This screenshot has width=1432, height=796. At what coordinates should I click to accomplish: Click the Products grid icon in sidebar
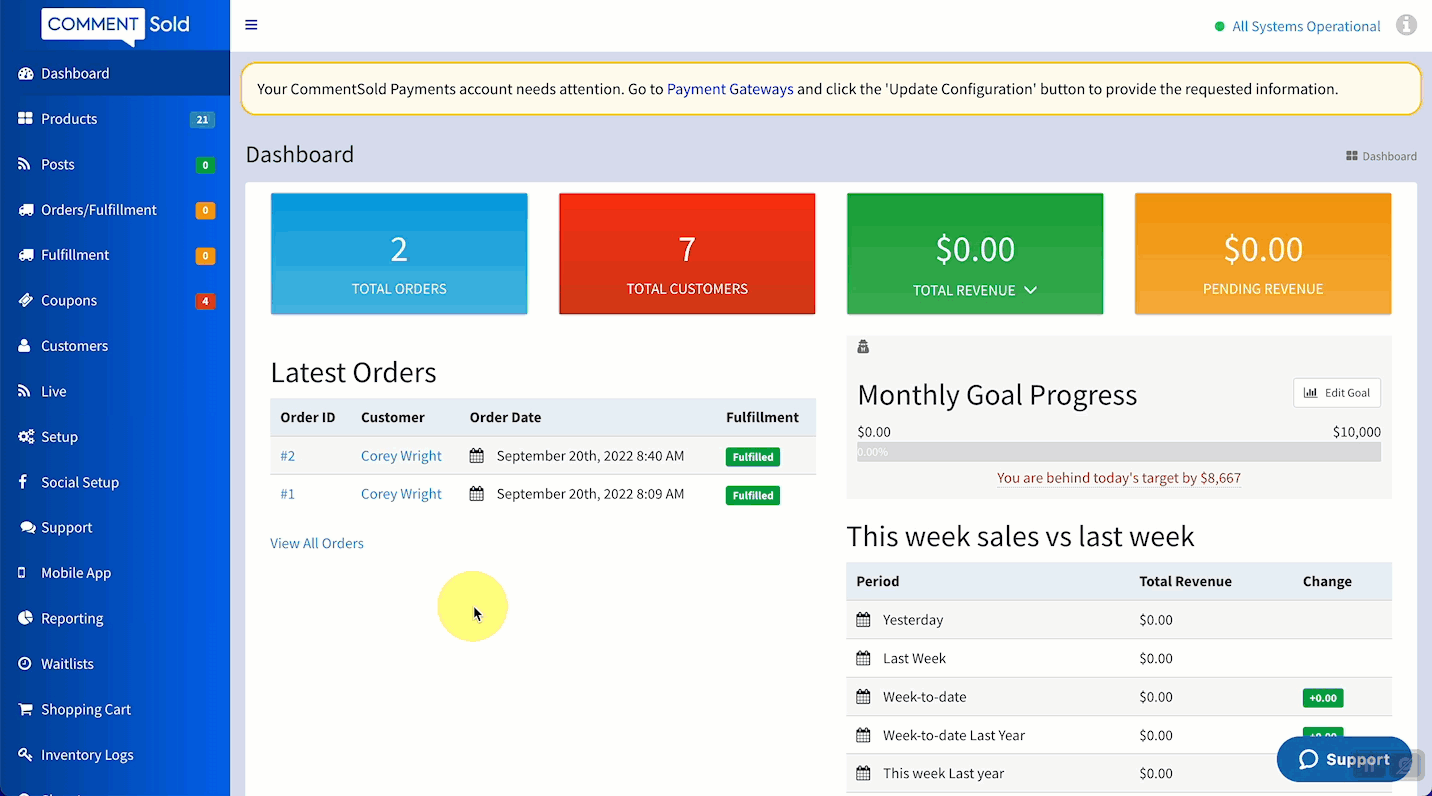tap(25, 119)
